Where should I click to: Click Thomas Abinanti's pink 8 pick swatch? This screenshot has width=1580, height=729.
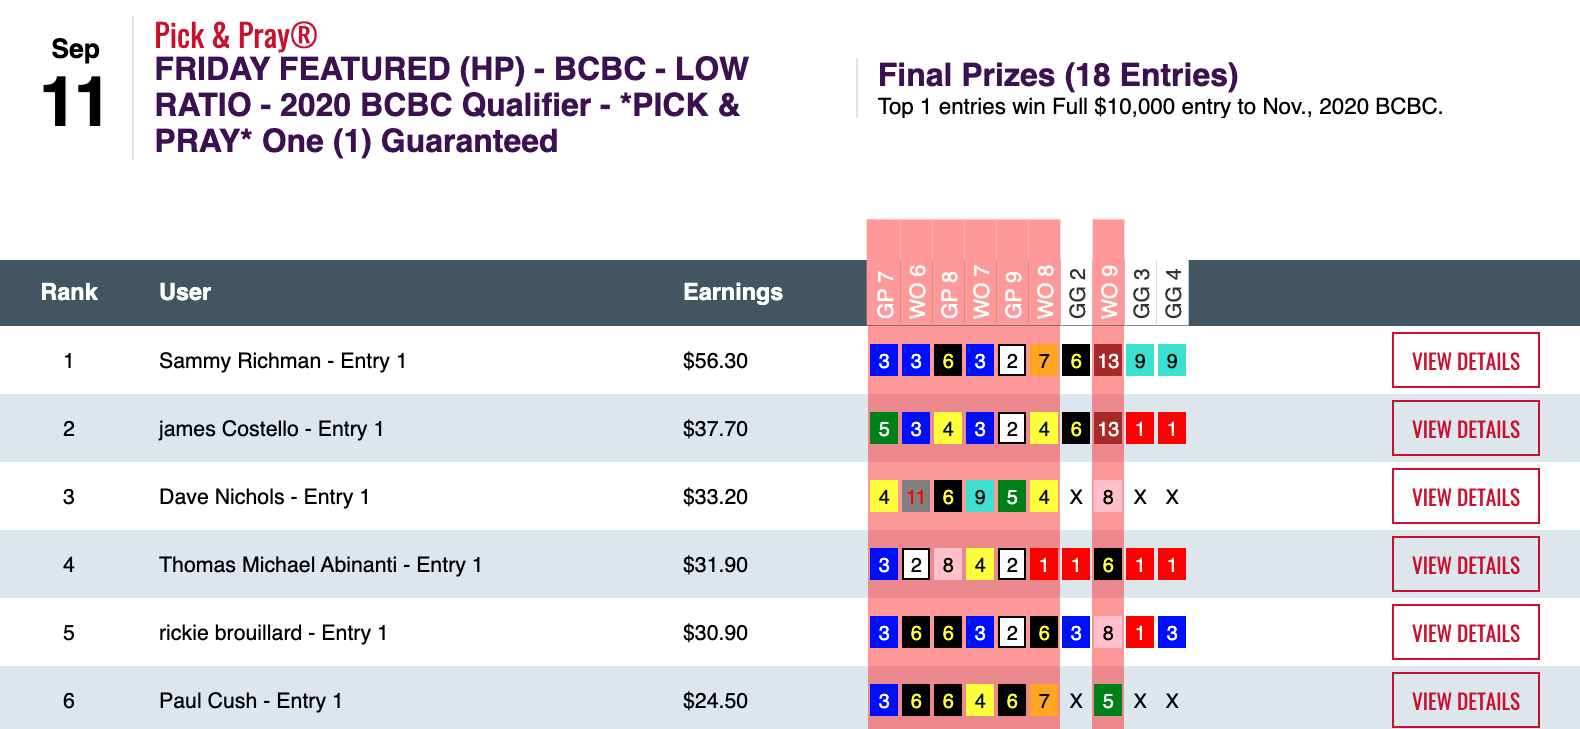948,565
